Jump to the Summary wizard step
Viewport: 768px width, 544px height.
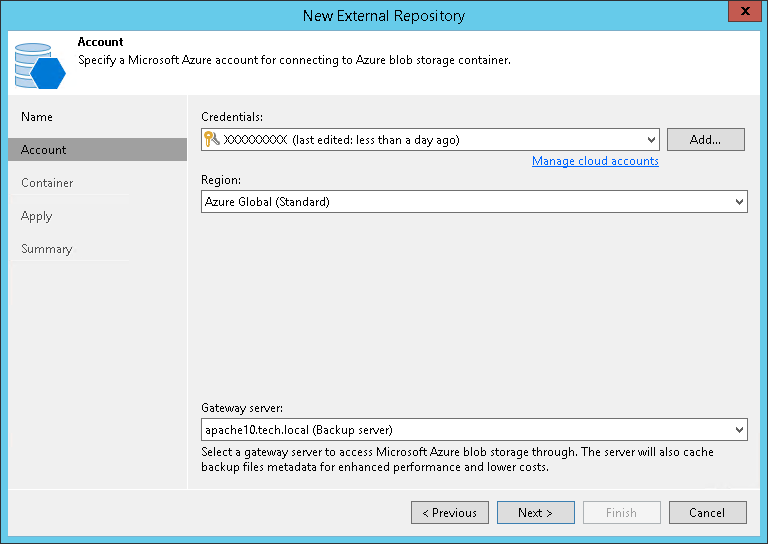click(x=47, y=249)
